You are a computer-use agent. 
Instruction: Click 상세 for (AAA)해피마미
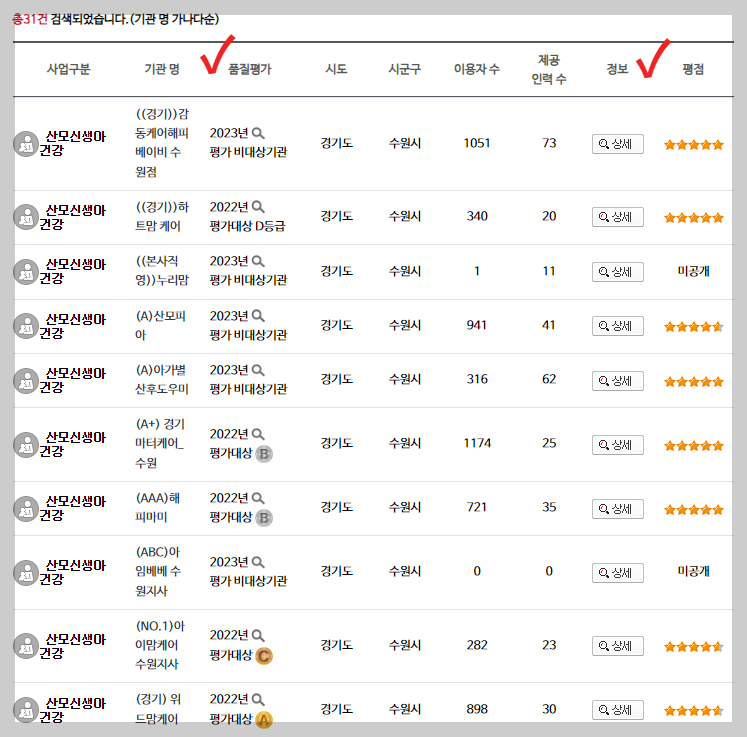617,509
